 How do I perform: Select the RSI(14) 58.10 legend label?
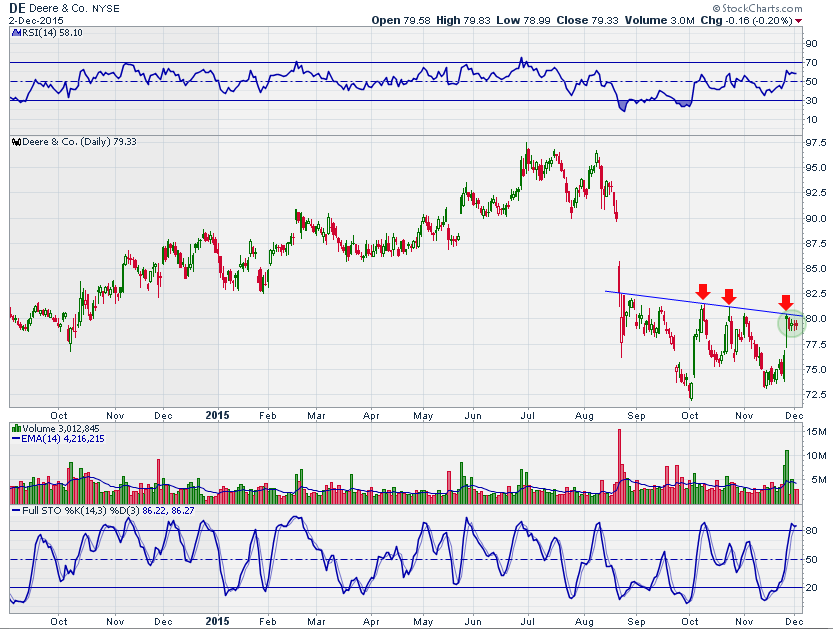point(52,33)
